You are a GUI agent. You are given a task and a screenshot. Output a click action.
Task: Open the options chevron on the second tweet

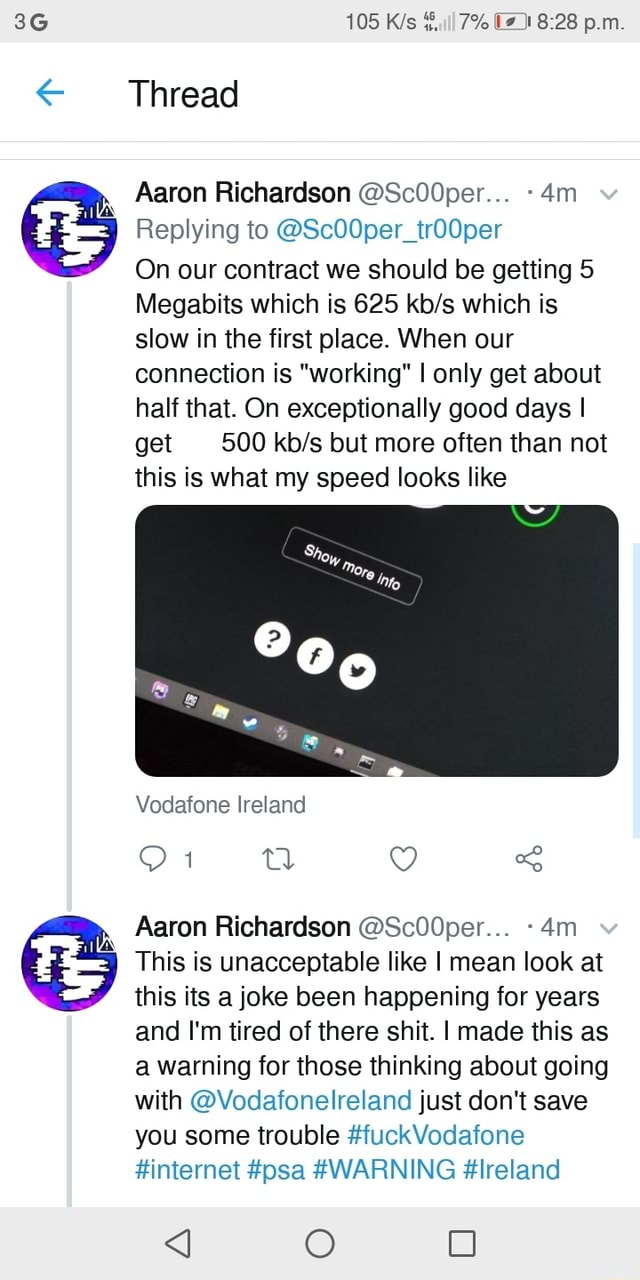point(609,927)
